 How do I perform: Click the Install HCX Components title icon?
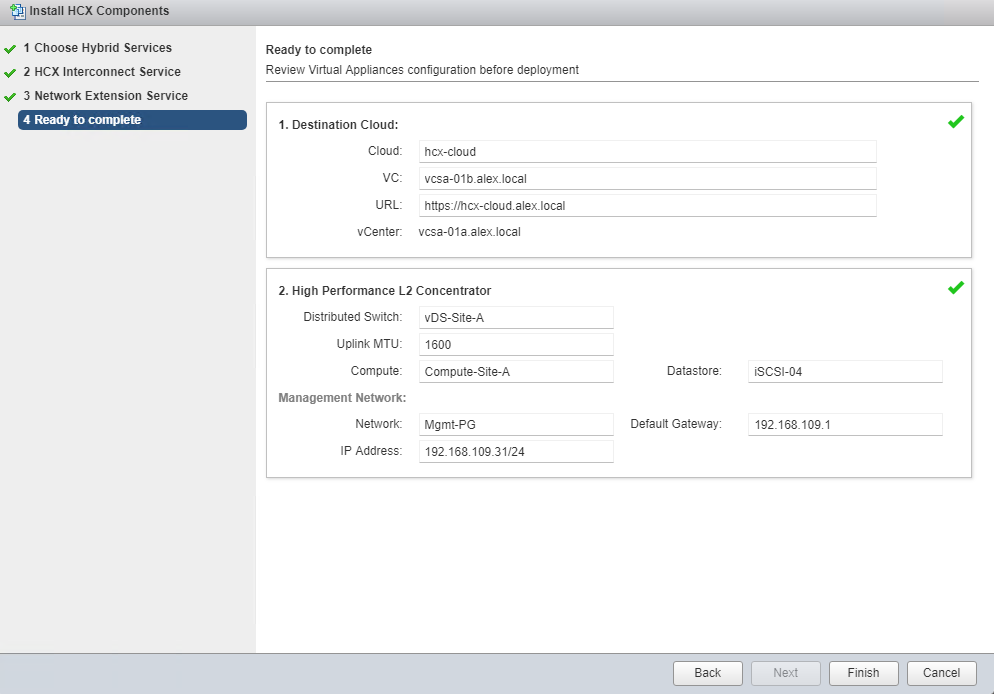click(x=17, y=11)
